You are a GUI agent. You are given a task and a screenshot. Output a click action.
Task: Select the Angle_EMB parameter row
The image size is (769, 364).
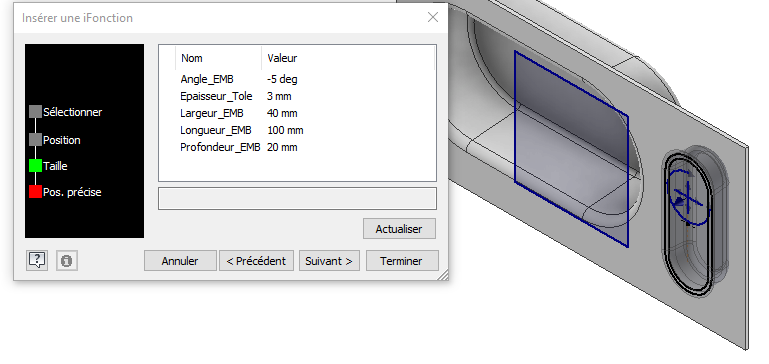coord(207,79)
